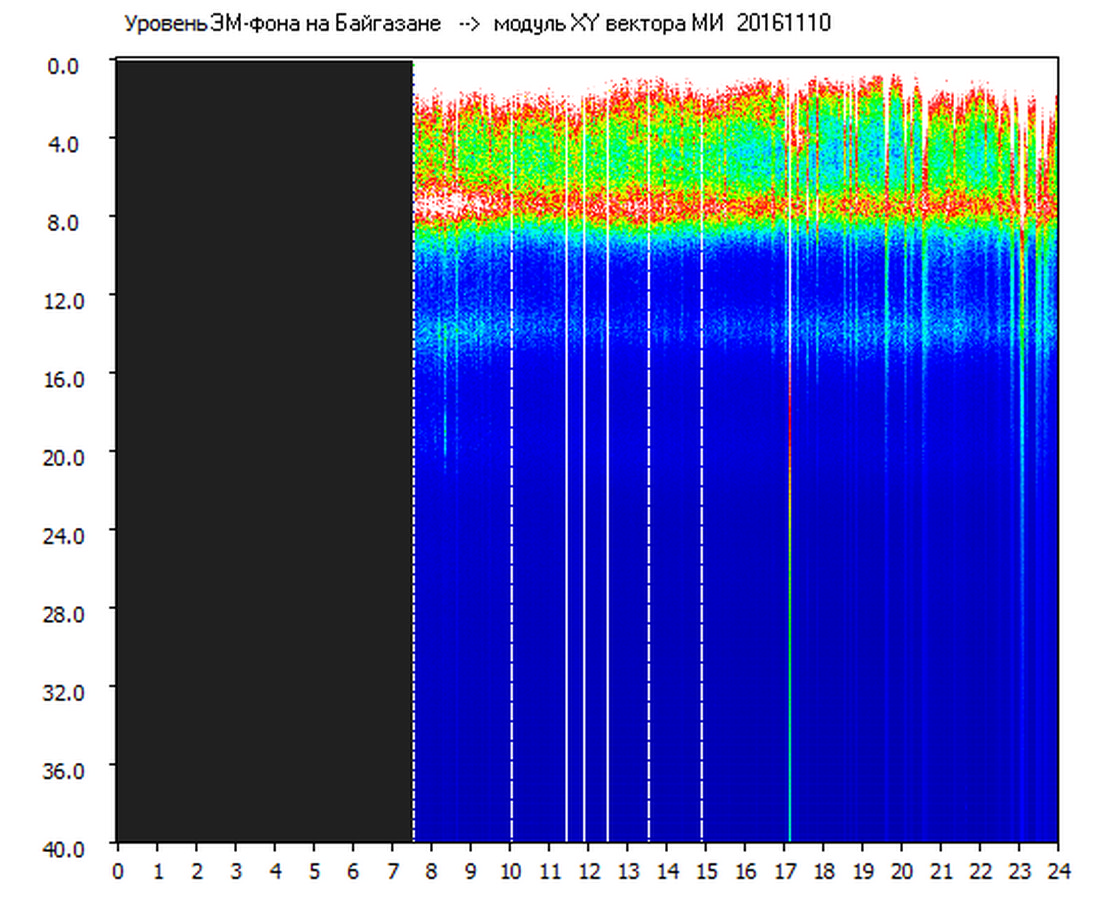The height and width of the screenshot is (900, 1096).
Task: Click the x-axis label 8
Action: click(x=431, y=871)
